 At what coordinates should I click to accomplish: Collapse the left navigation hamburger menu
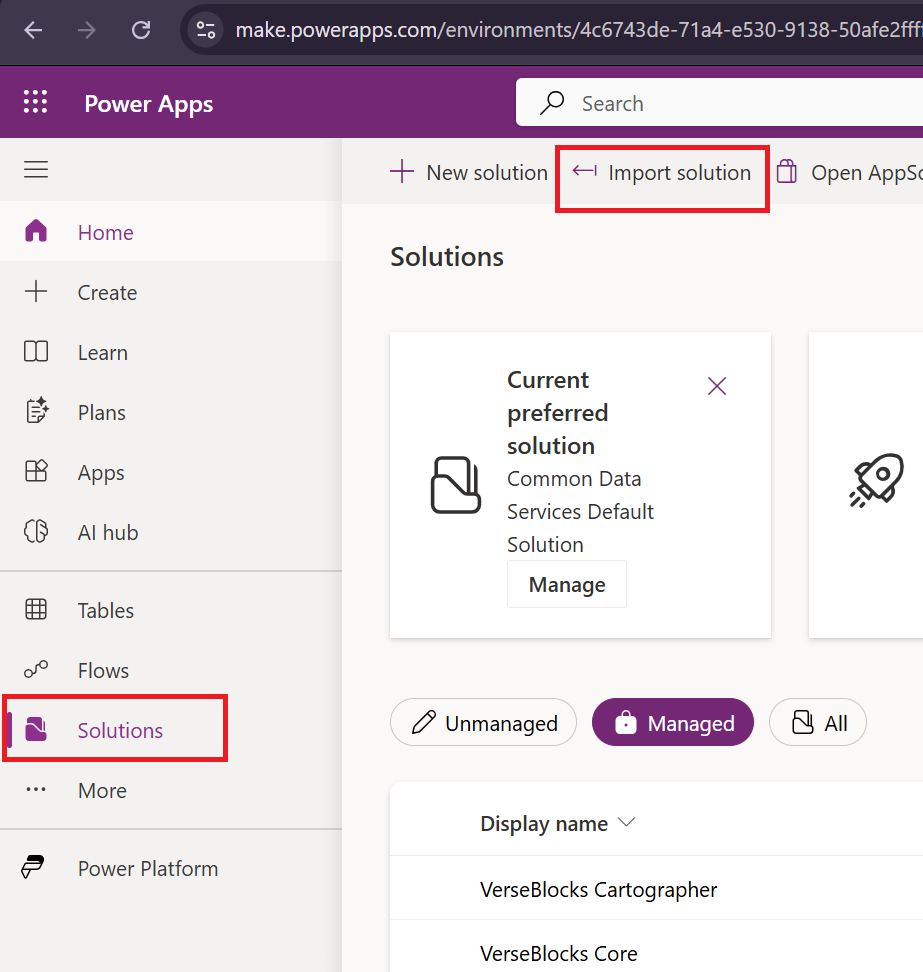(x=36, y=169)
